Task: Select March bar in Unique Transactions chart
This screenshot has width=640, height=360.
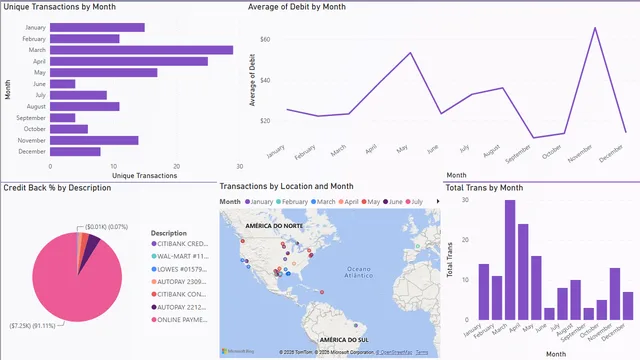Action: pos(141,50)
